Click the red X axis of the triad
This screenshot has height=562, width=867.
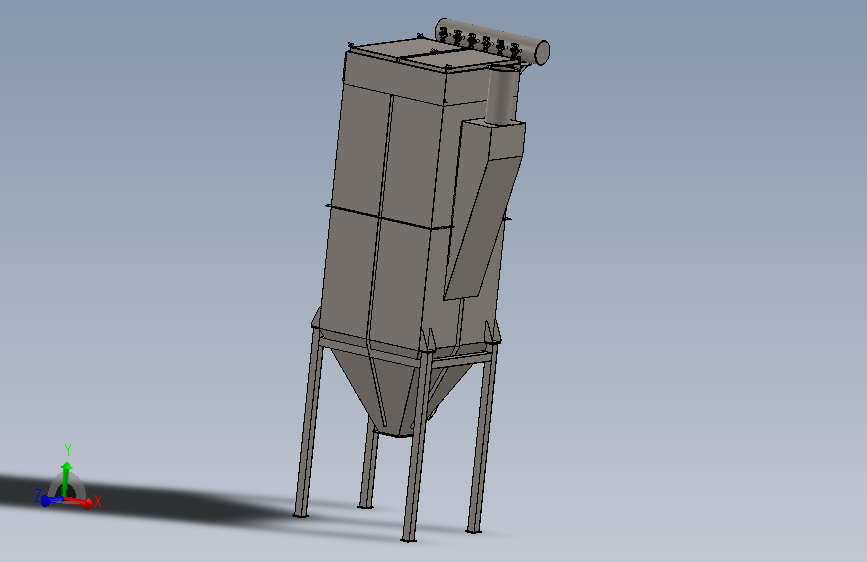coord(80,501)
